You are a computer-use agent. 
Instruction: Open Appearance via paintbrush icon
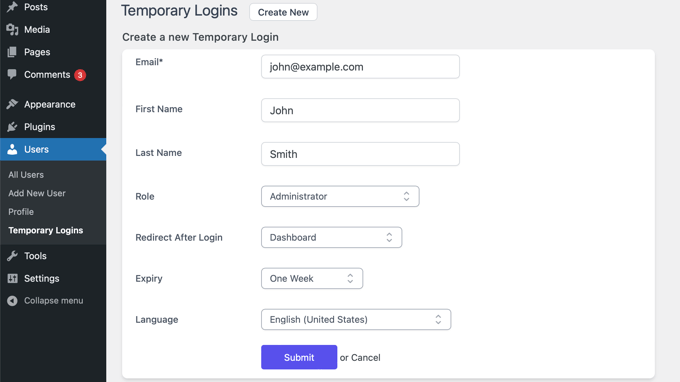[12, 104]
